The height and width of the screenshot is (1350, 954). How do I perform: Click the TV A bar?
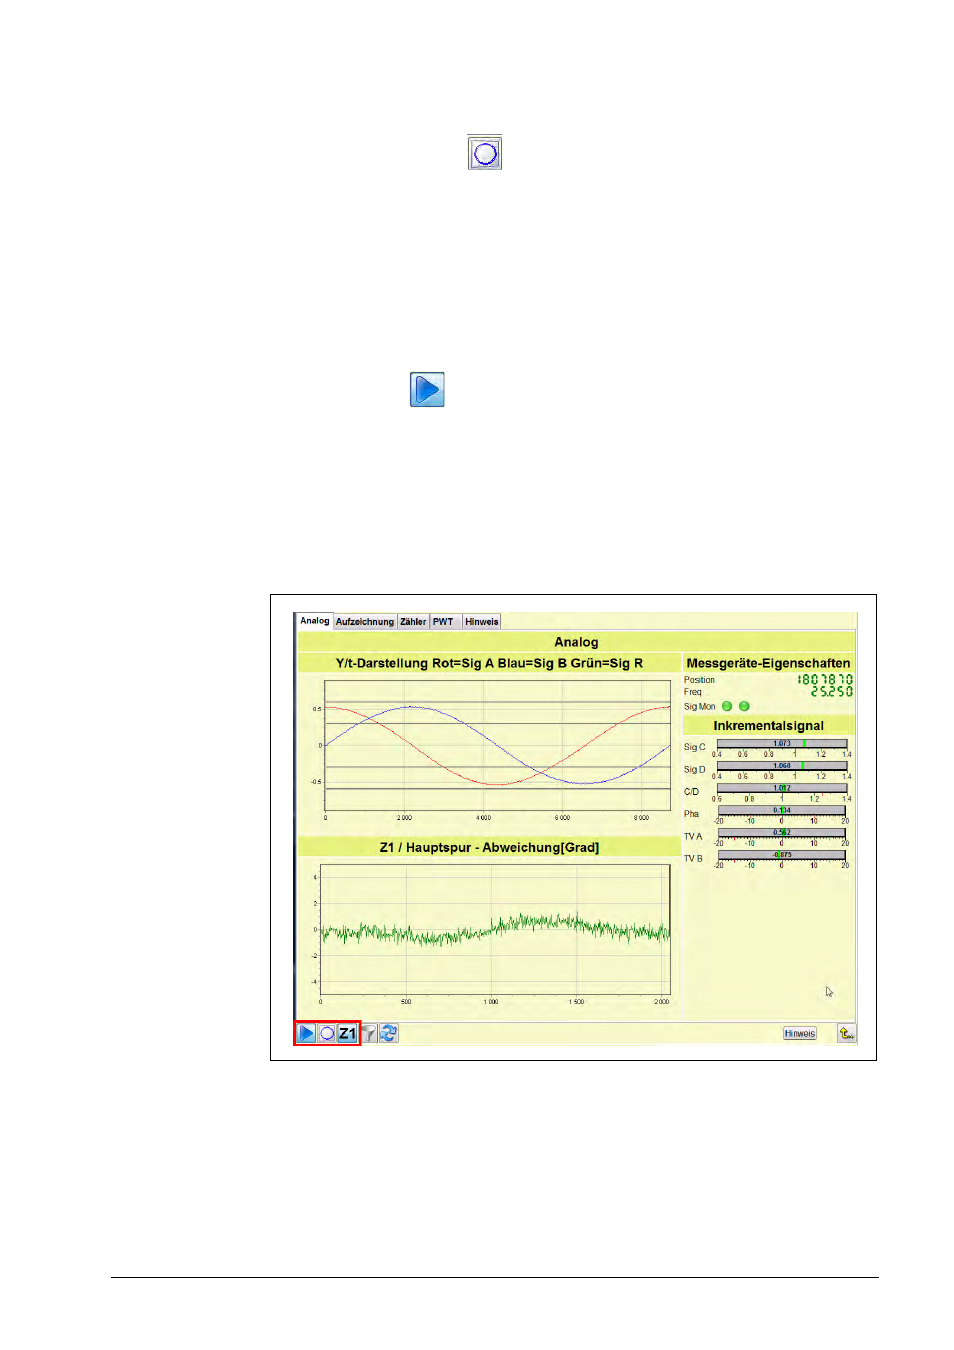pyautogui.click(x=782, y=832)
